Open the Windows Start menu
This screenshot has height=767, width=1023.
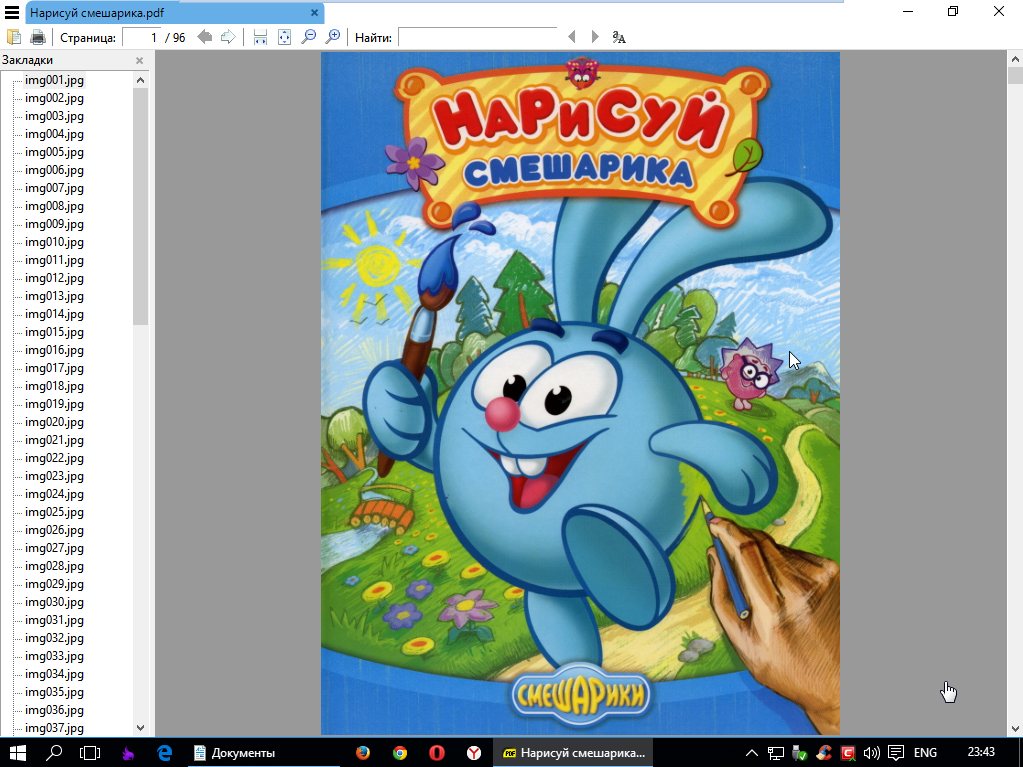18,753
